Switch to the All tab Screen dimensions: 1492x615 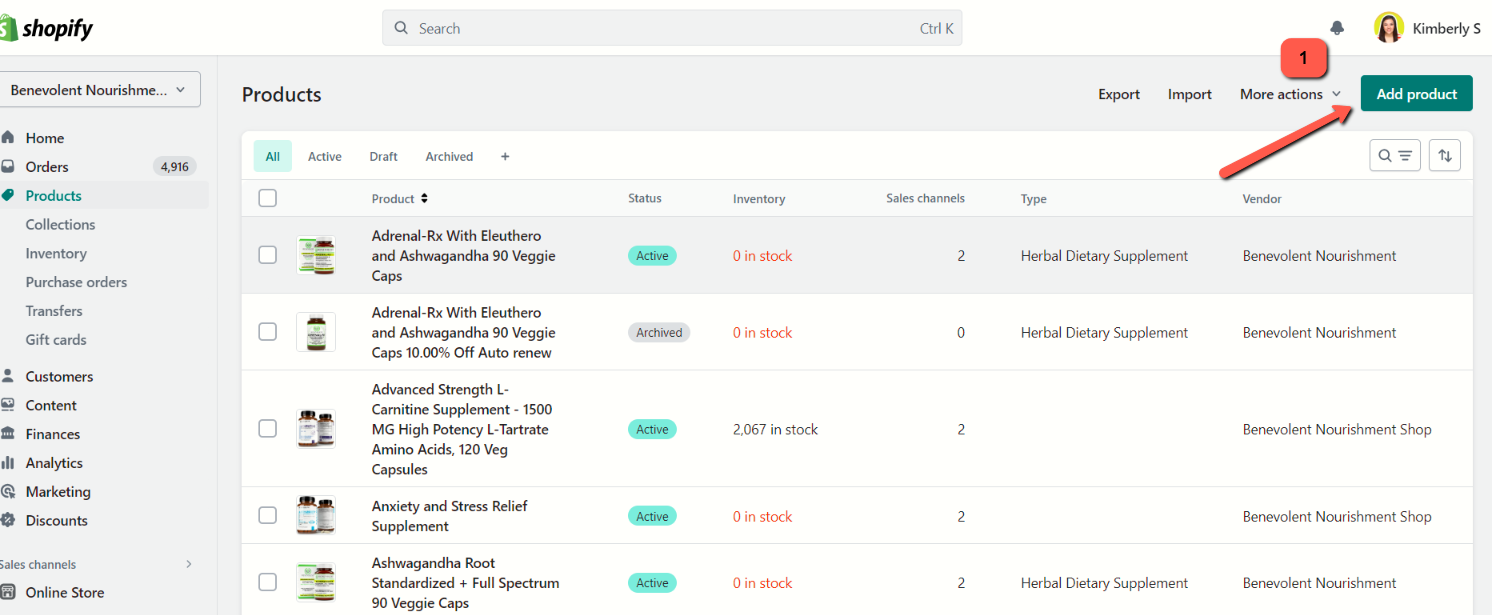[273, 156]
